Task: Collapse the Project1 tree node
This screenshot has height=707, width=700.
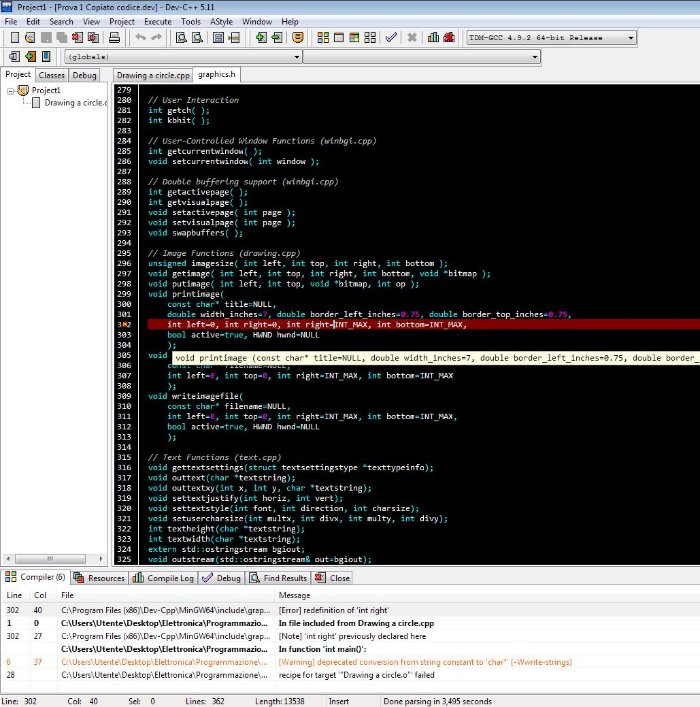Action: coord(10,91)
